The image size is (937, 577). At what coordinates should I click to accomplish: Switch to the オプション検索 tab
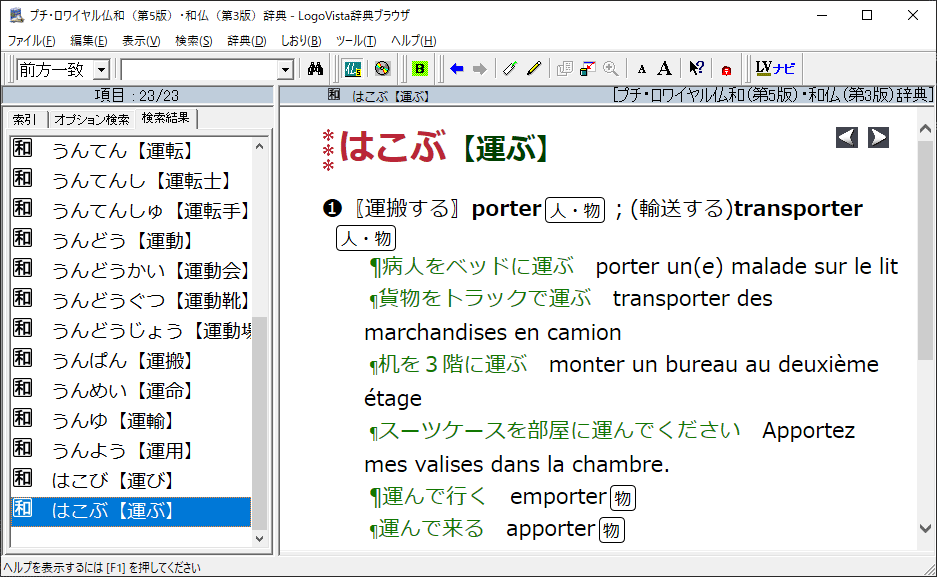click(x=91, y=119)
